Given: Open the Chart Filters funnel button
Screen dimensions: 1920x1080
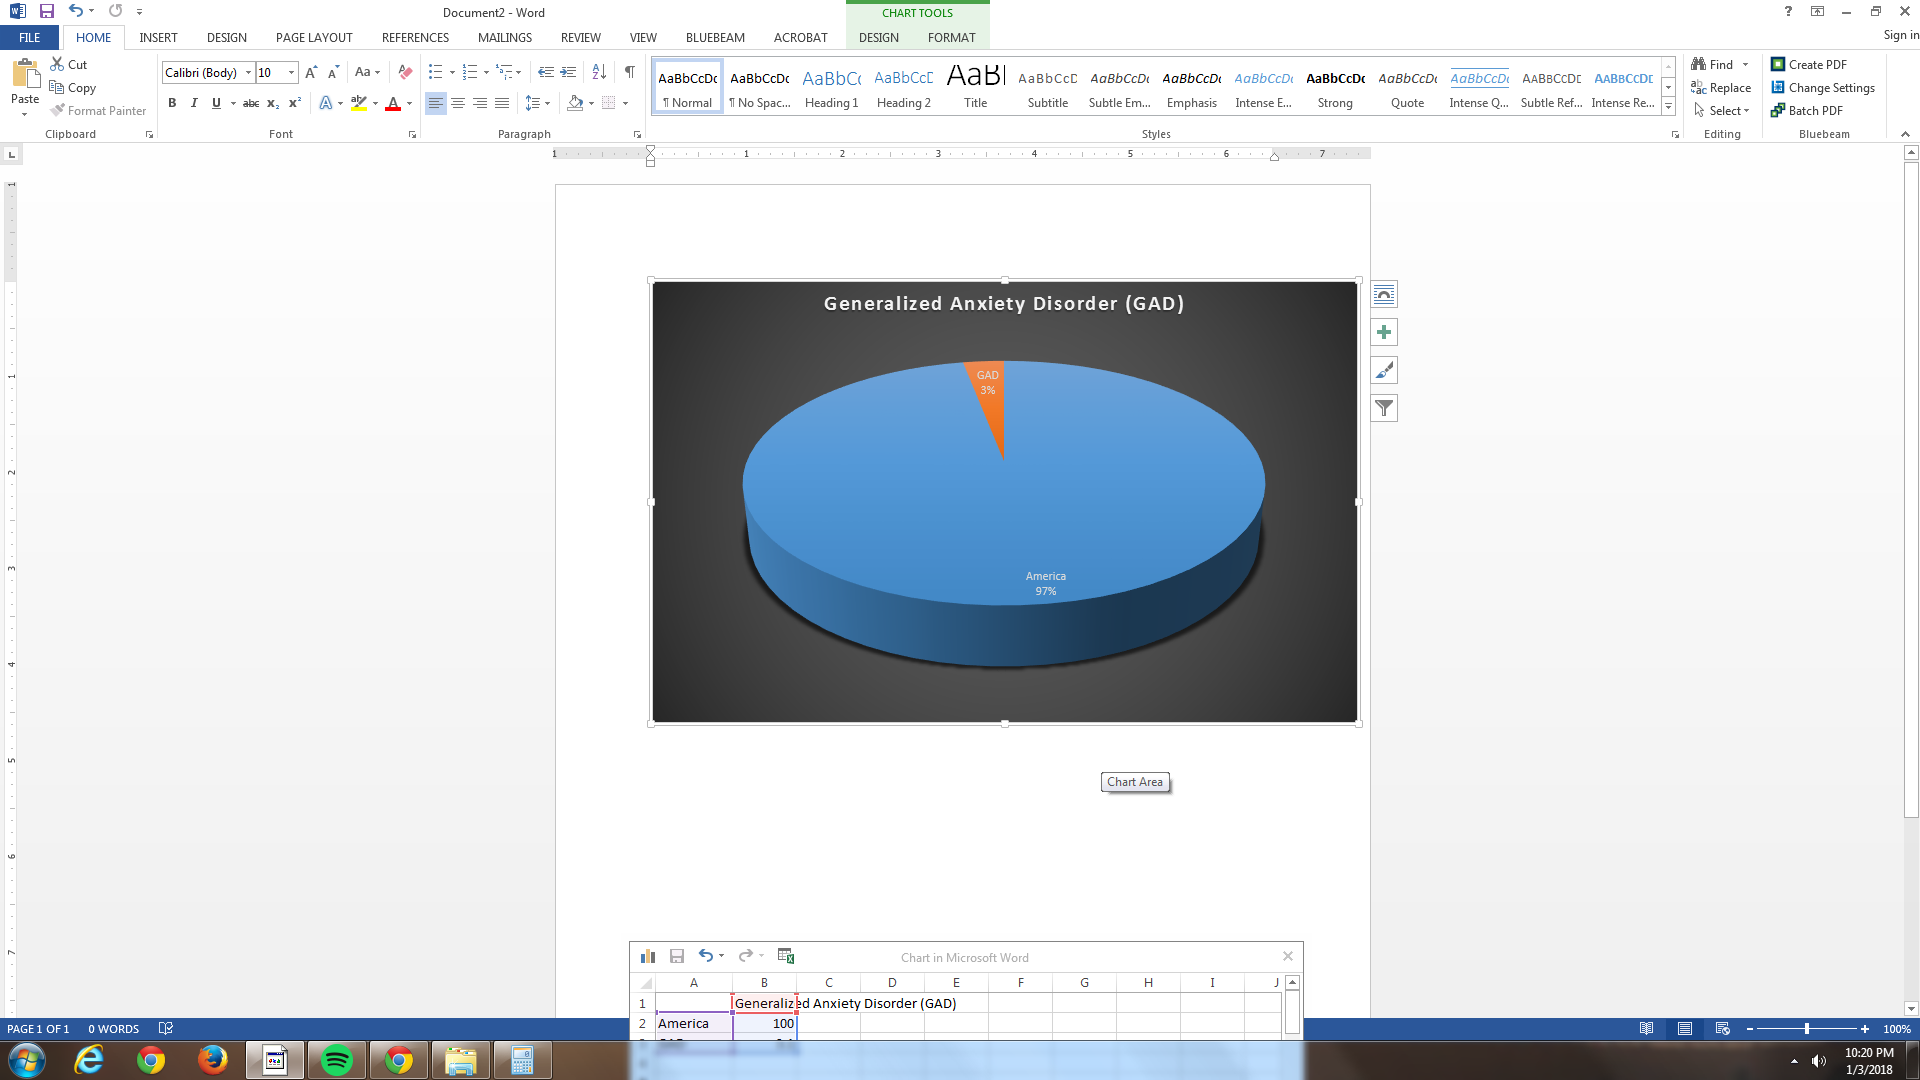Looking at the screenshot, I should coord(1384,408).
